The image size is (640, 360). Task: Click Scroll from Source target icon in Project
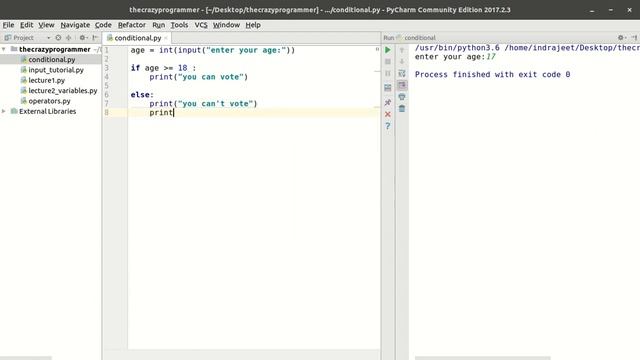pyautogui.click(x=58, y=38)
